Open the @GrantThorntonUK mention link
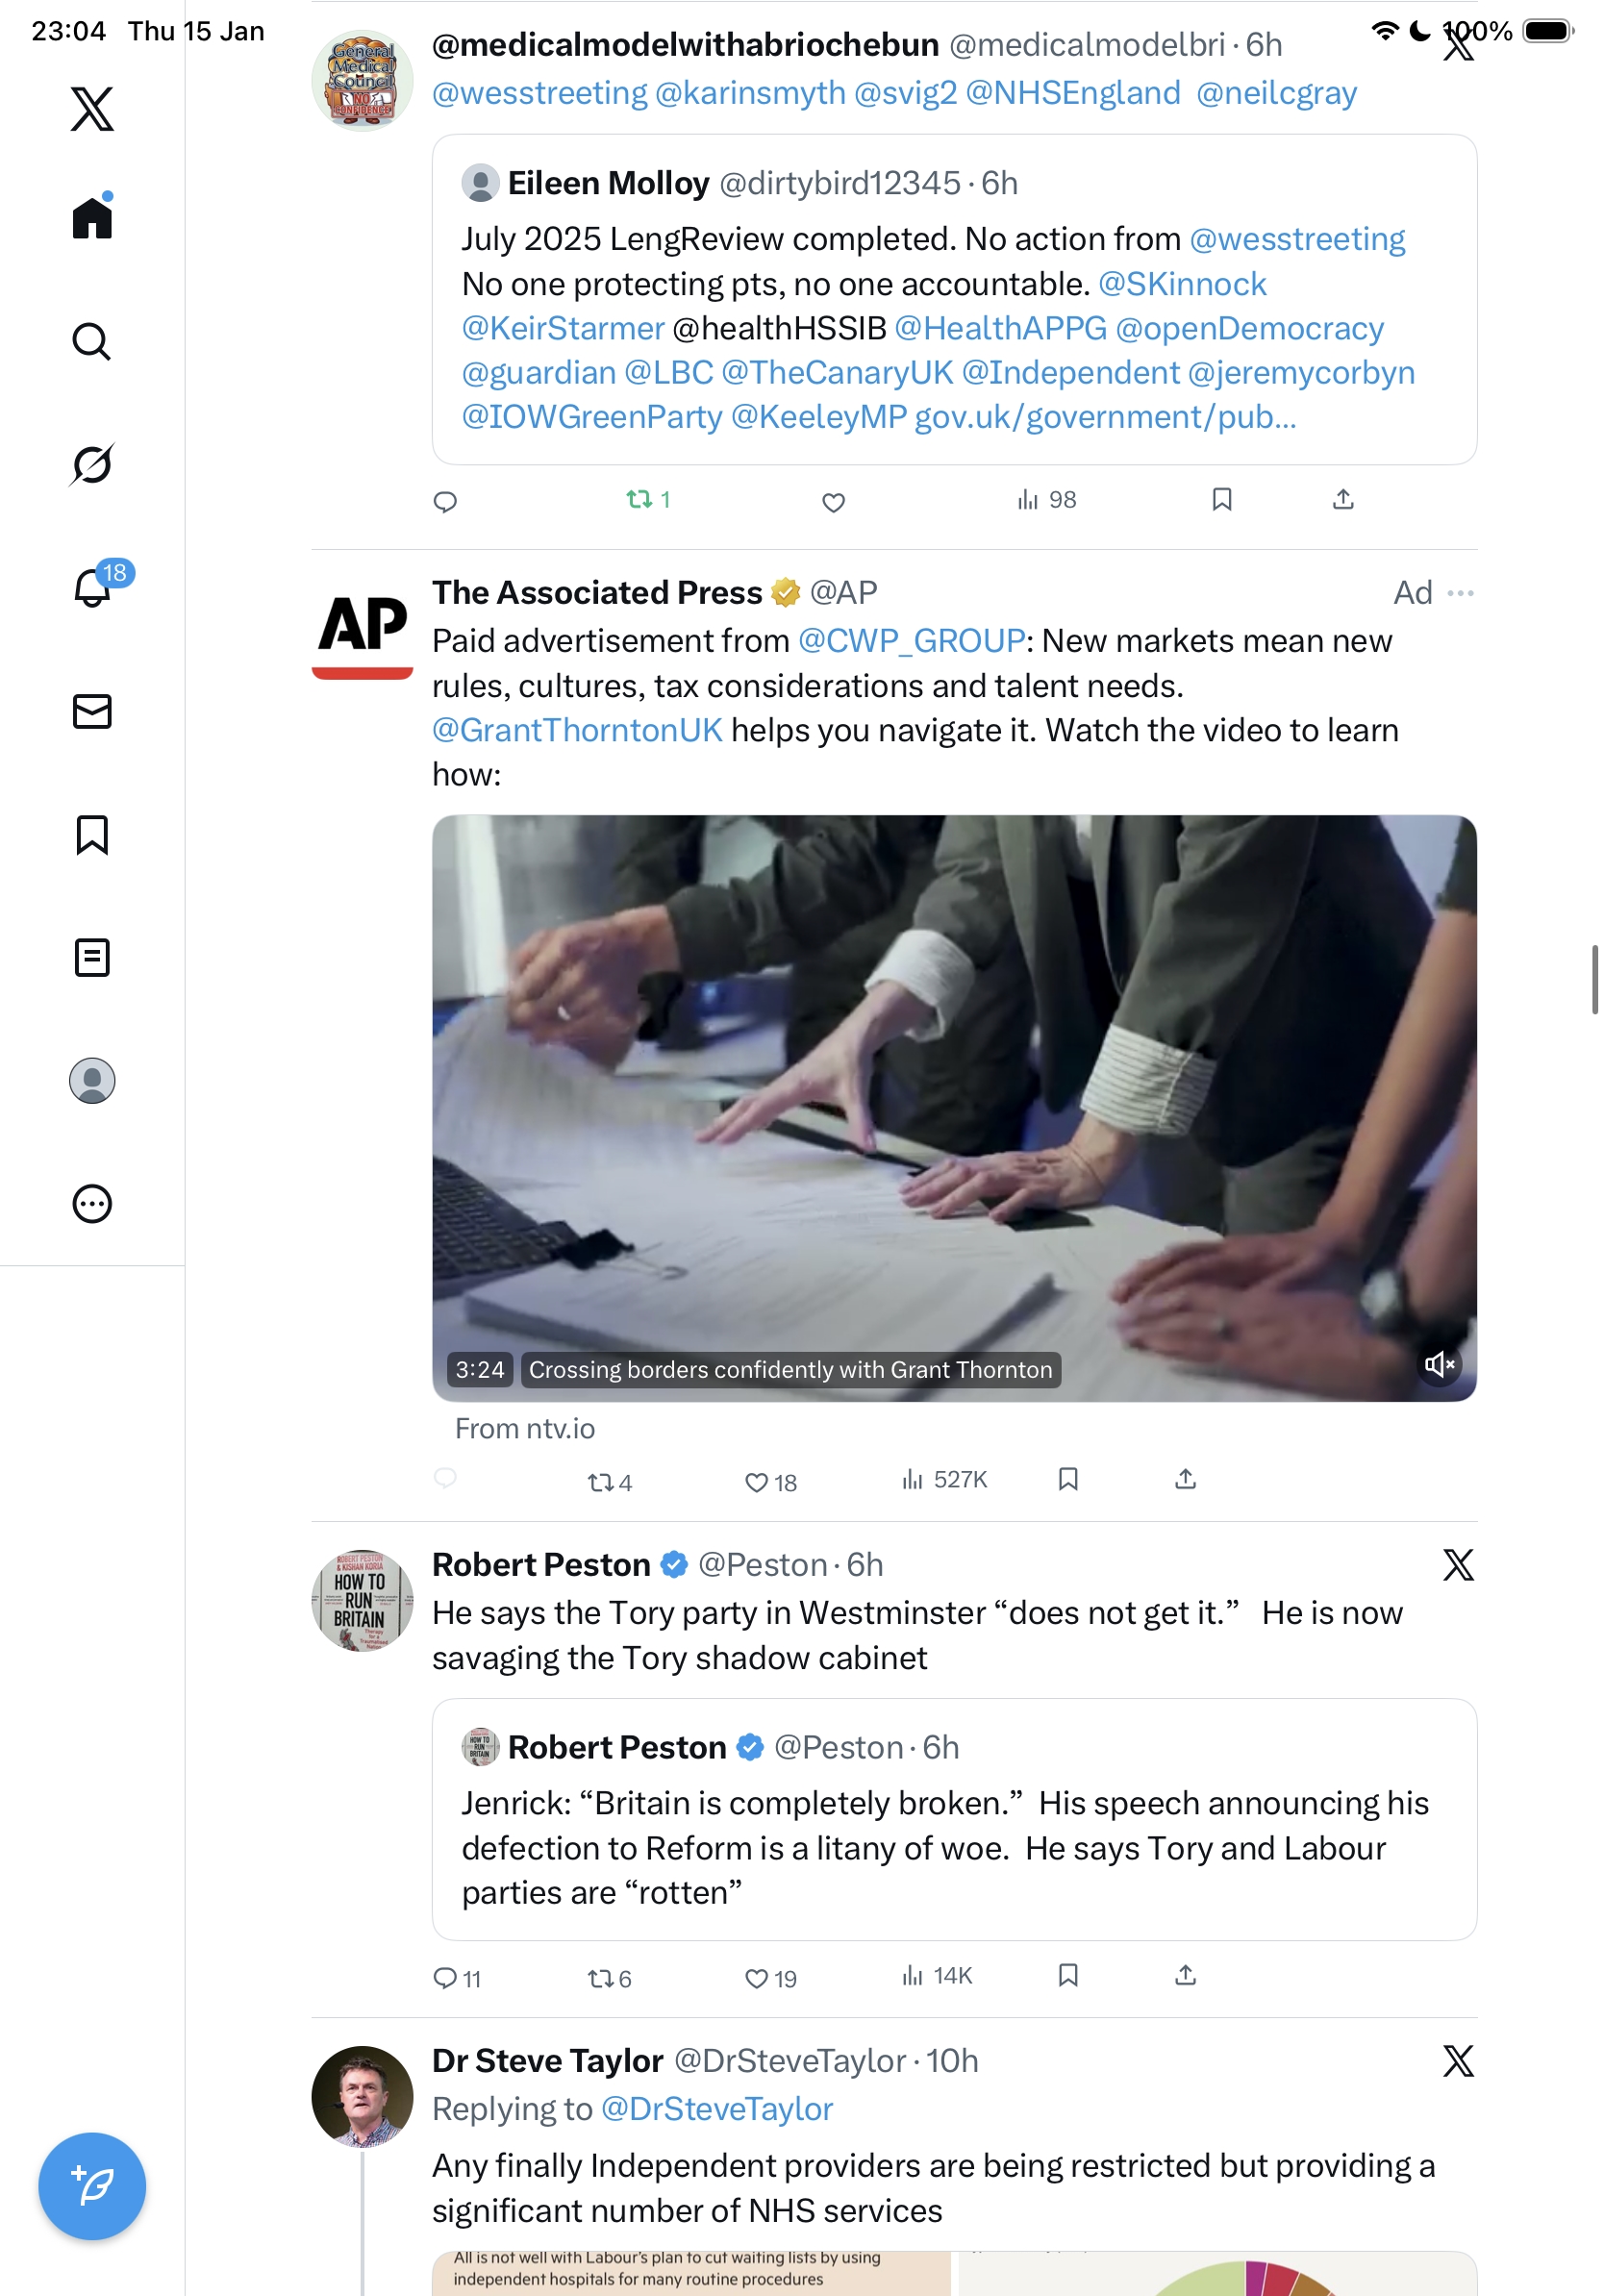 click(577, 730)
